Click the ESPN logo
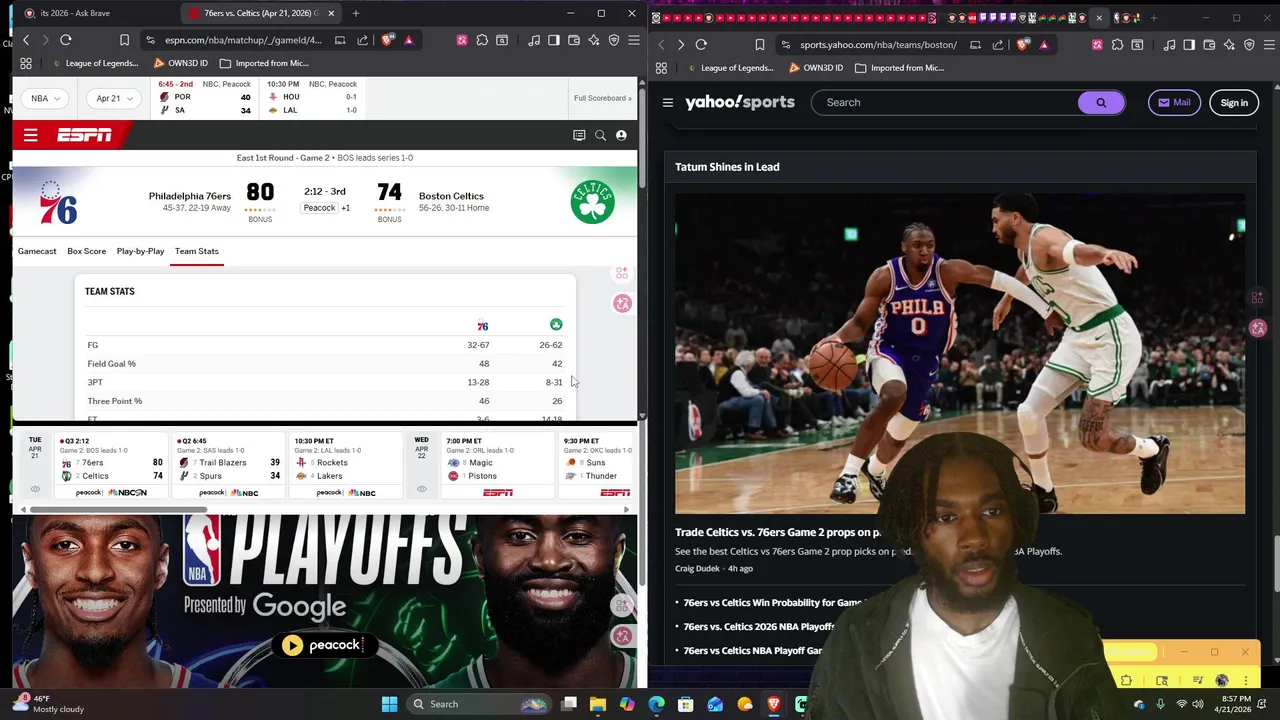 click(84, 135)
